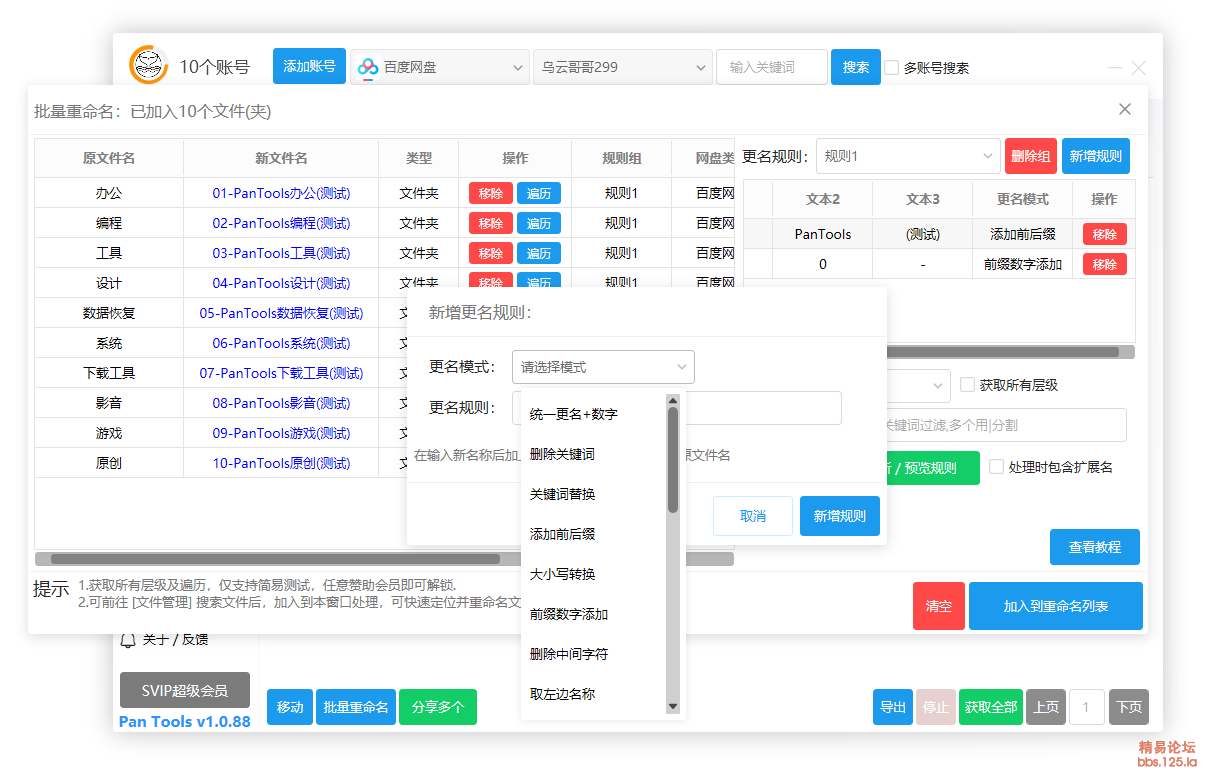Click the red 删除组 button
The height and width of the screenshot is (779, 1210).
pyautogui.click(x=1031, y=156)
